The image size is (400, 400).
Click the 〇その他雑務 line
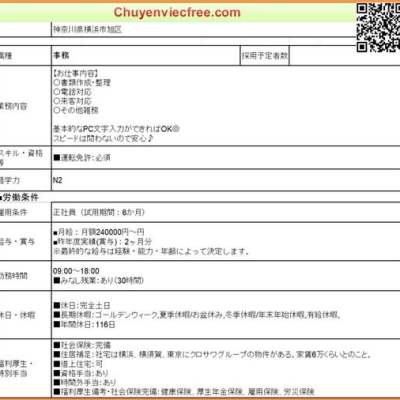(76, 110)
